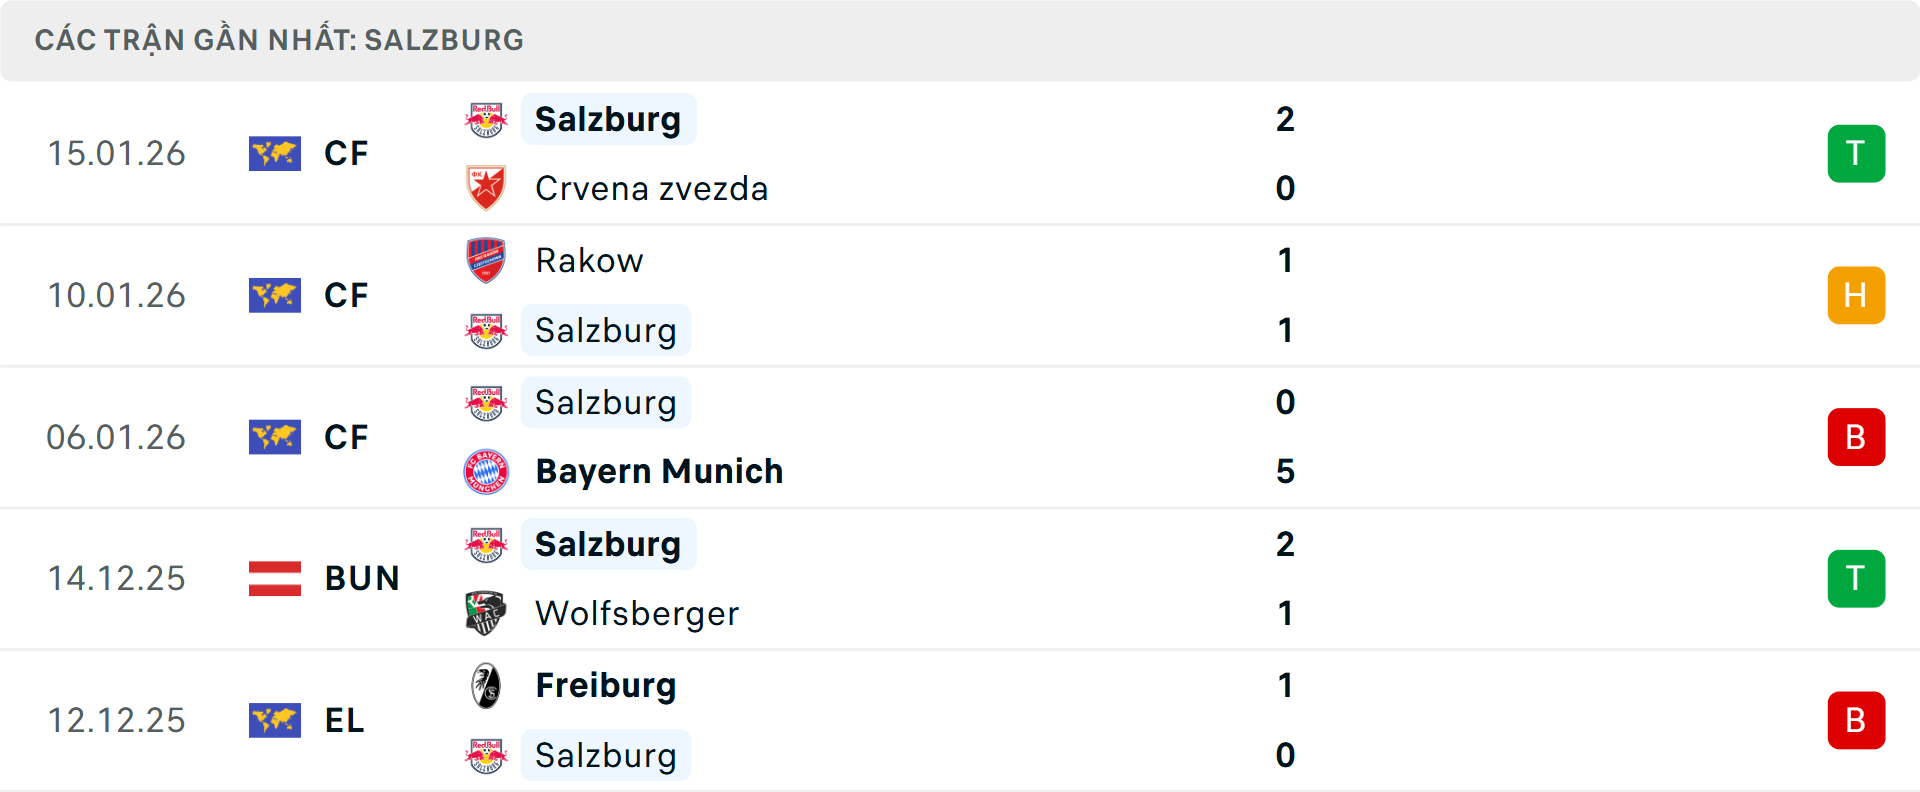Image resolution: width=1920 pixels, height=792 pixels.
Task: Click Salzburg crest in the 15.01.26 match
Action: 486,120
